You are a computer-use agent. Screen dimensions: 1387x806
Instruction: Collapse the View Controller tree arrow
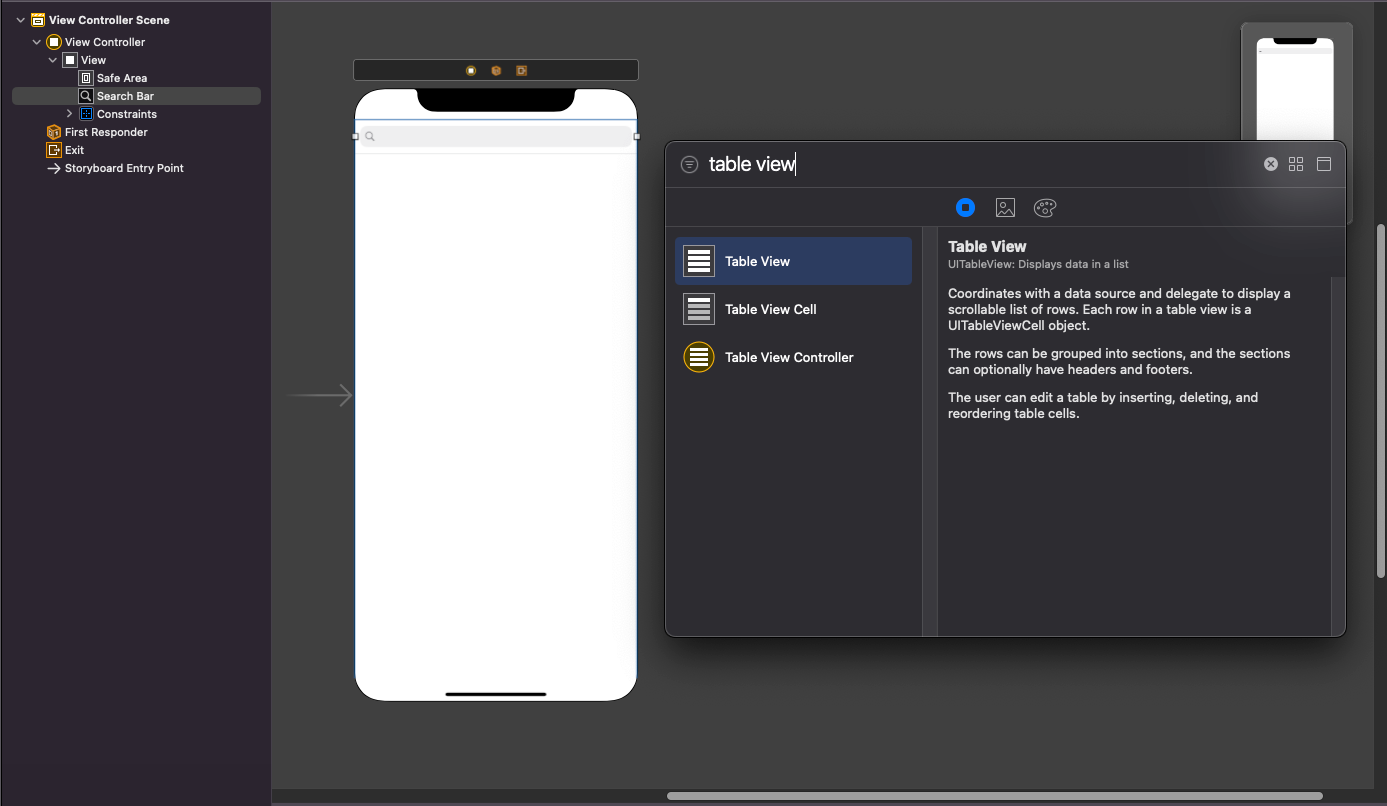(37, 42)
